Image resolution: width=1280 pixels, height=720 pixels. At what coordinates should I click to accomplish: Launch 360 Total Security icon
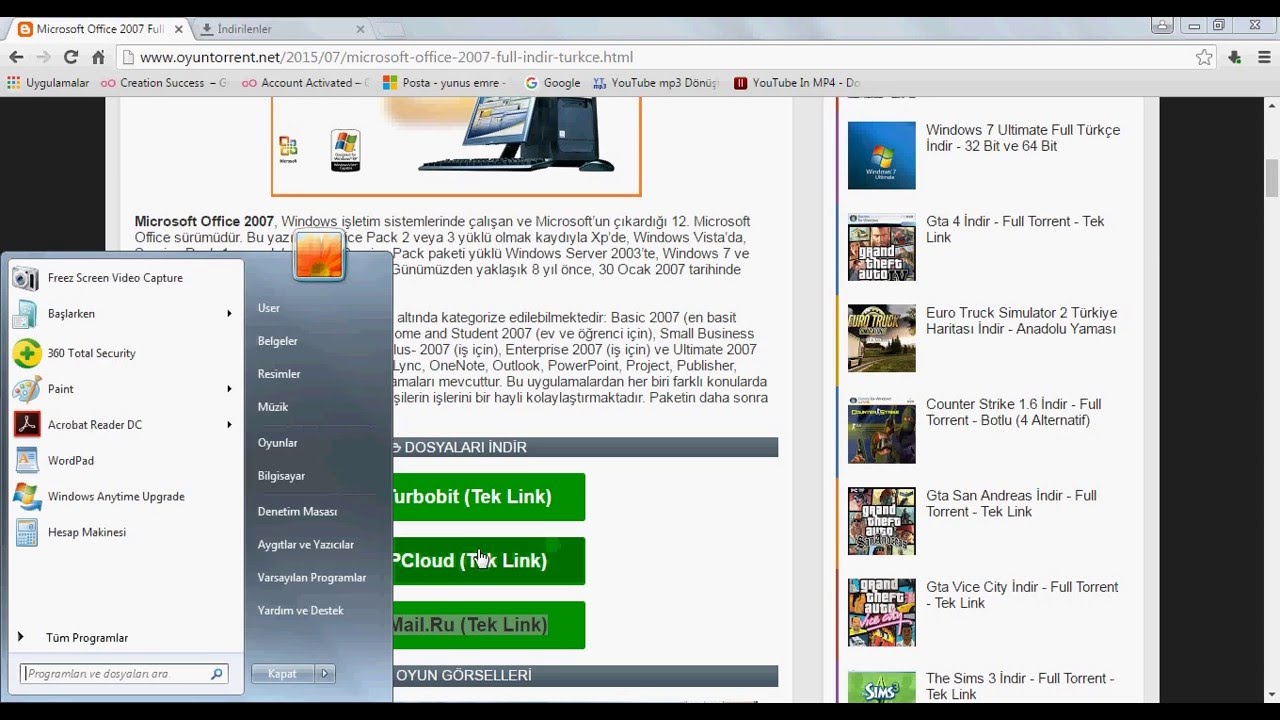[26, 353]
